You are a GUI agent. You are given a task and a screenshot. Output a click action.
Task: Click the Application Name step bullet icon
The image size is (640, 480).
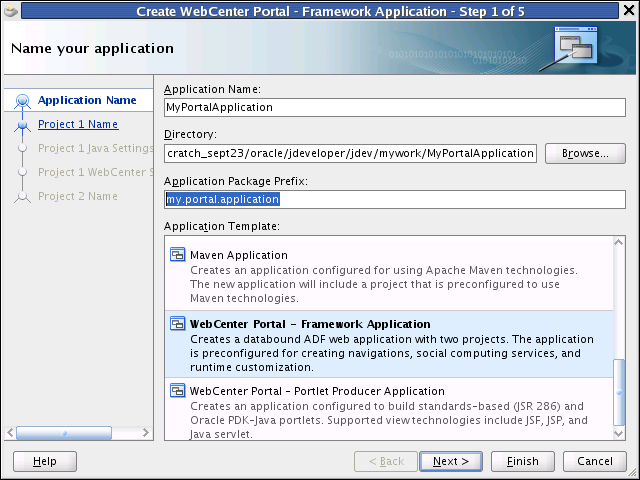pos(22,100)
